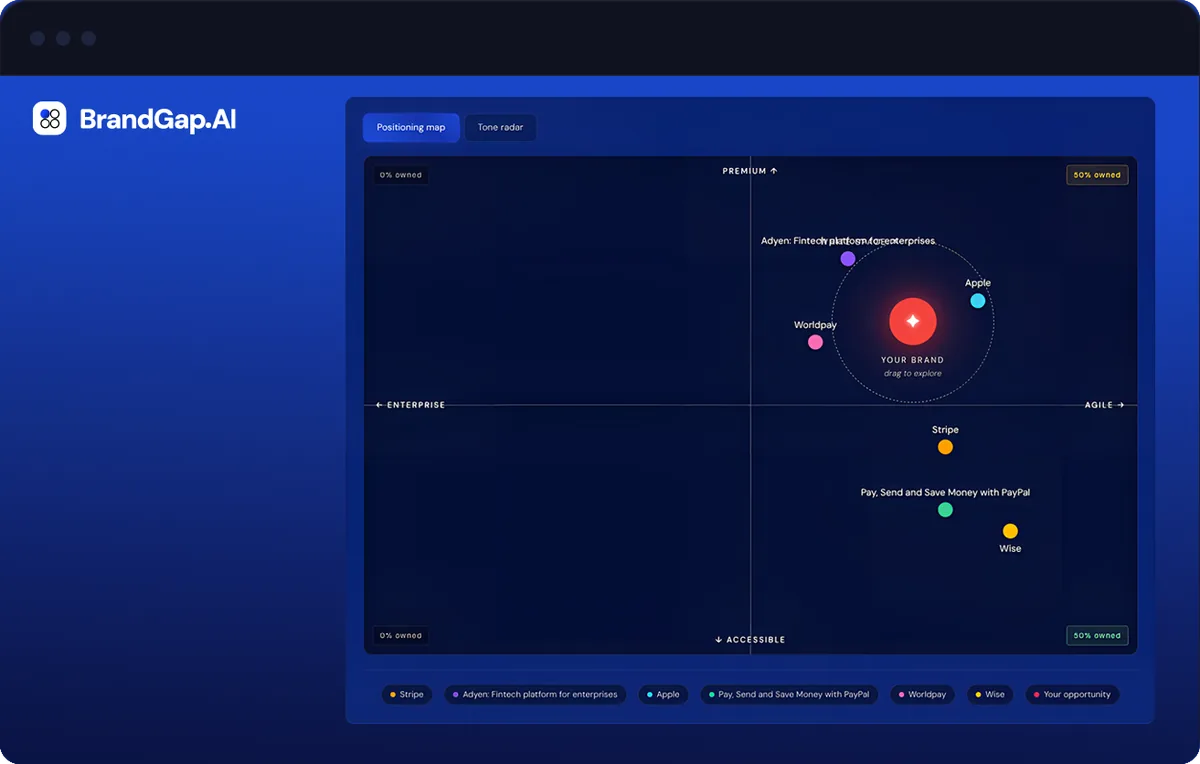
Task: Select the red Your Brand marker
Action: click(912, 321)
